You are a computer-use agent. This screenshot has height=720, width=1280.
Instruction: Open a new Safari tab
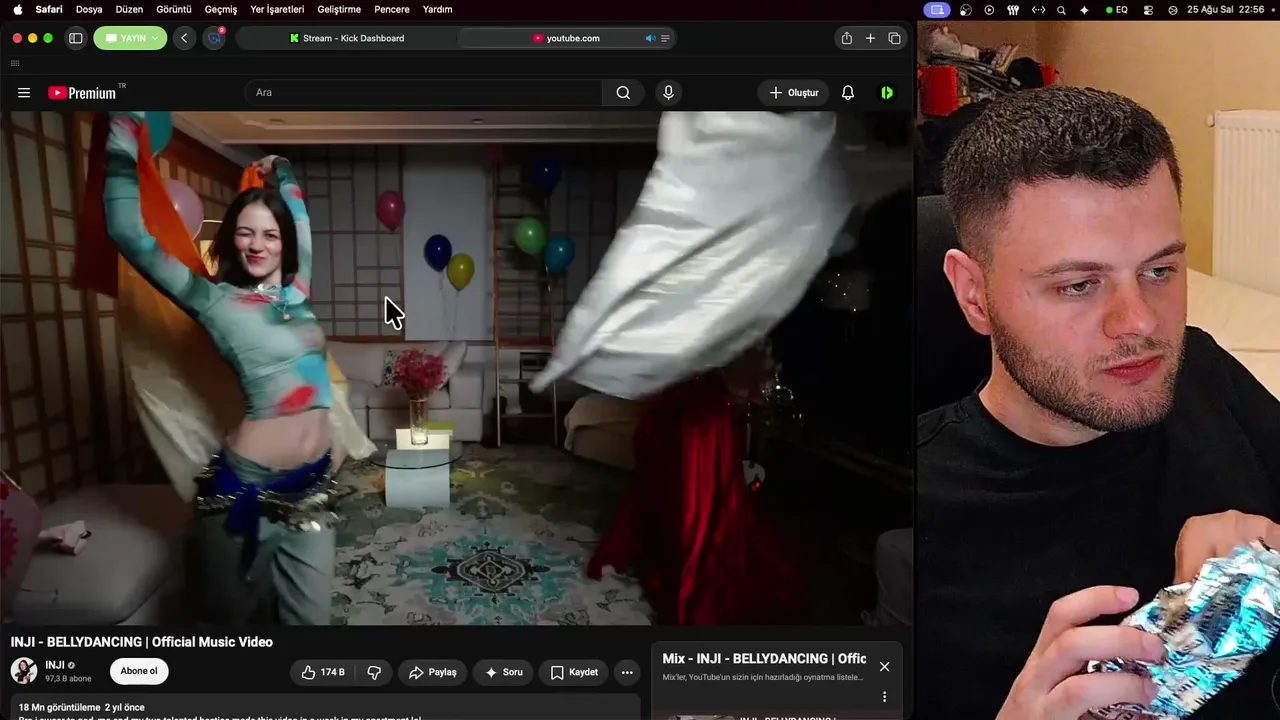coord(870,38)
